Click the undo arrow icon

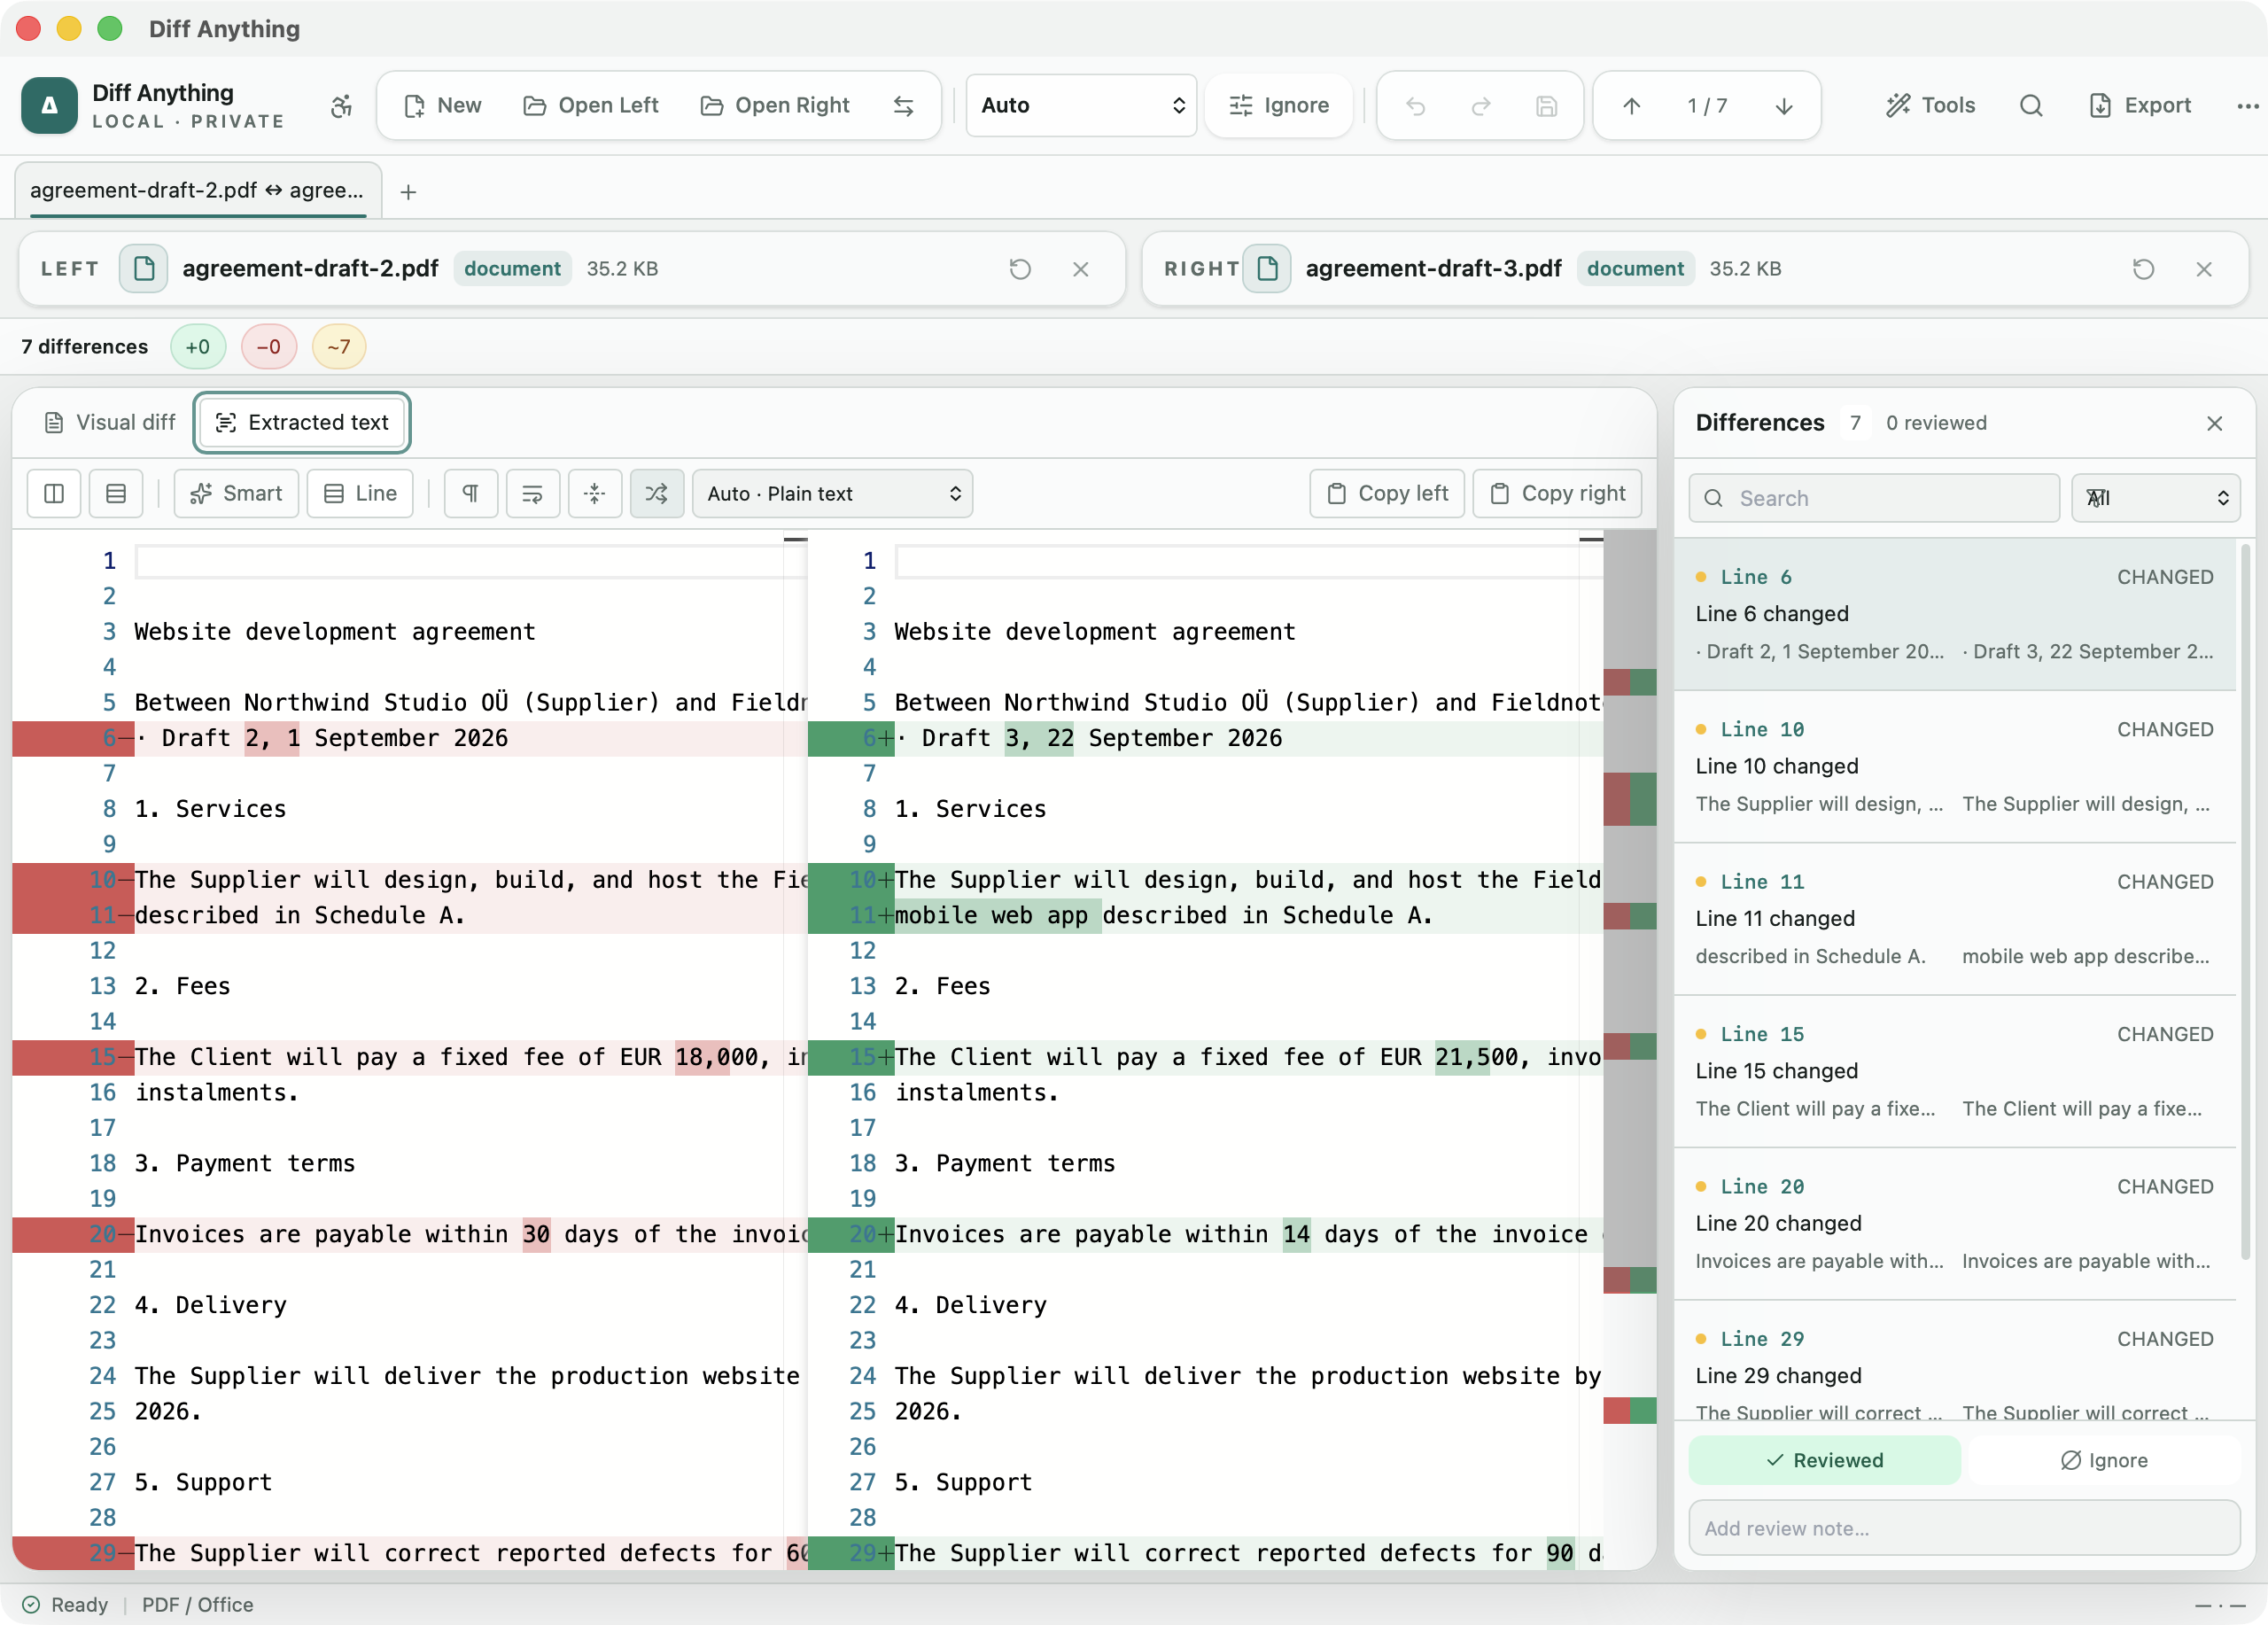click(x=1415, y=105)
